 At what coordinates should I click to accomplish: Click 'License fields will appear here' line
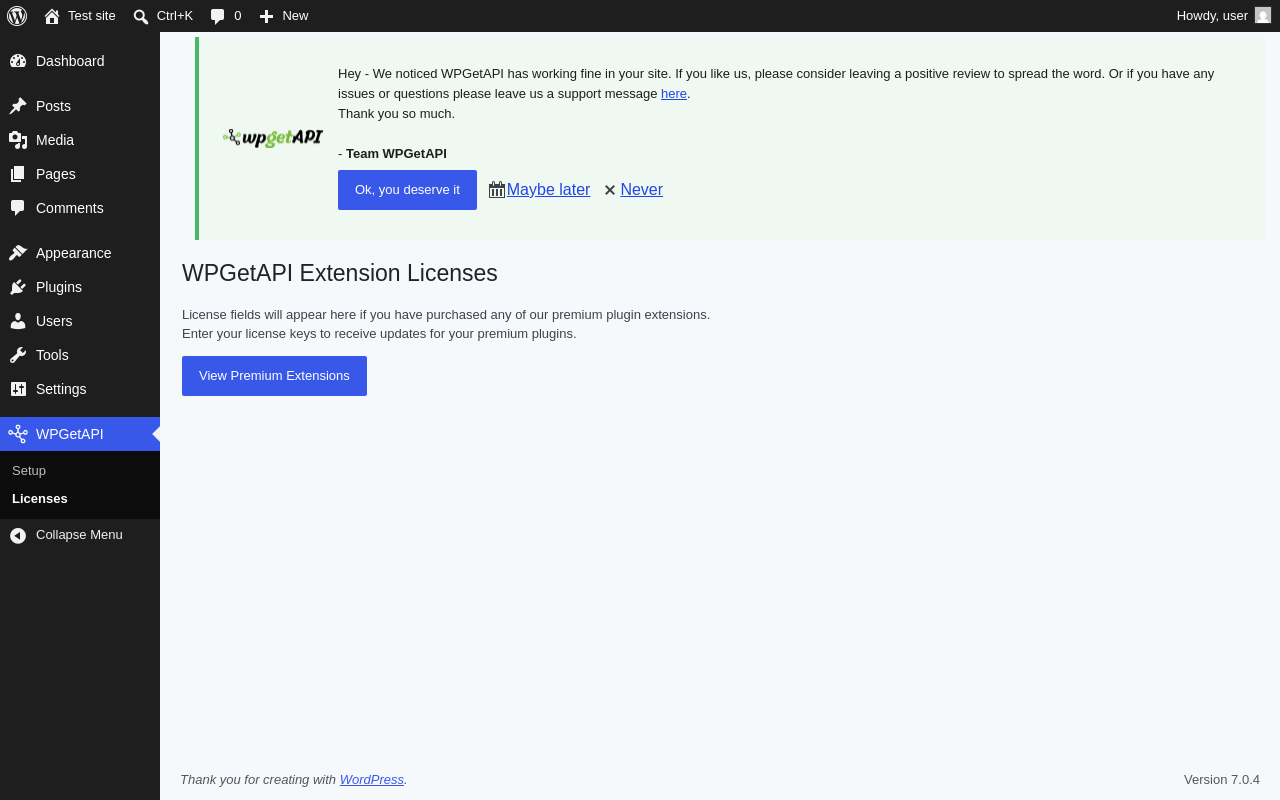click(x=446, y=315)
